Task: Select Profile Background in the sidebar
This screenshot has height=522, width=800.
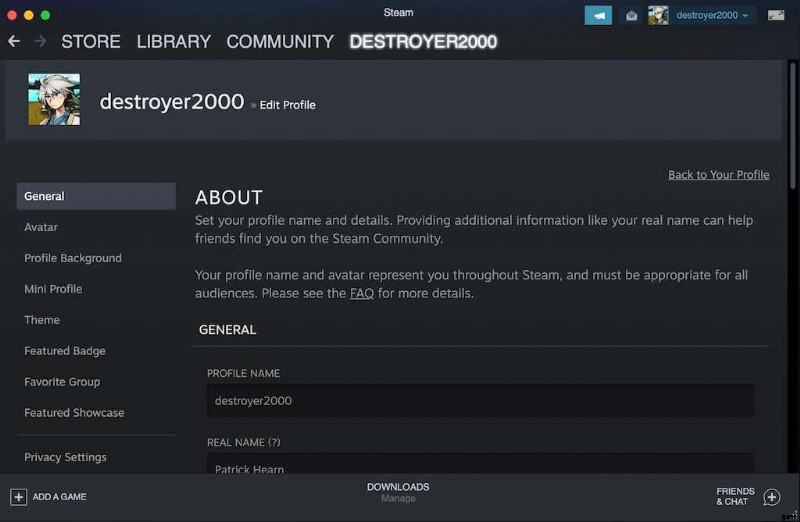Action: coord(73,258)
